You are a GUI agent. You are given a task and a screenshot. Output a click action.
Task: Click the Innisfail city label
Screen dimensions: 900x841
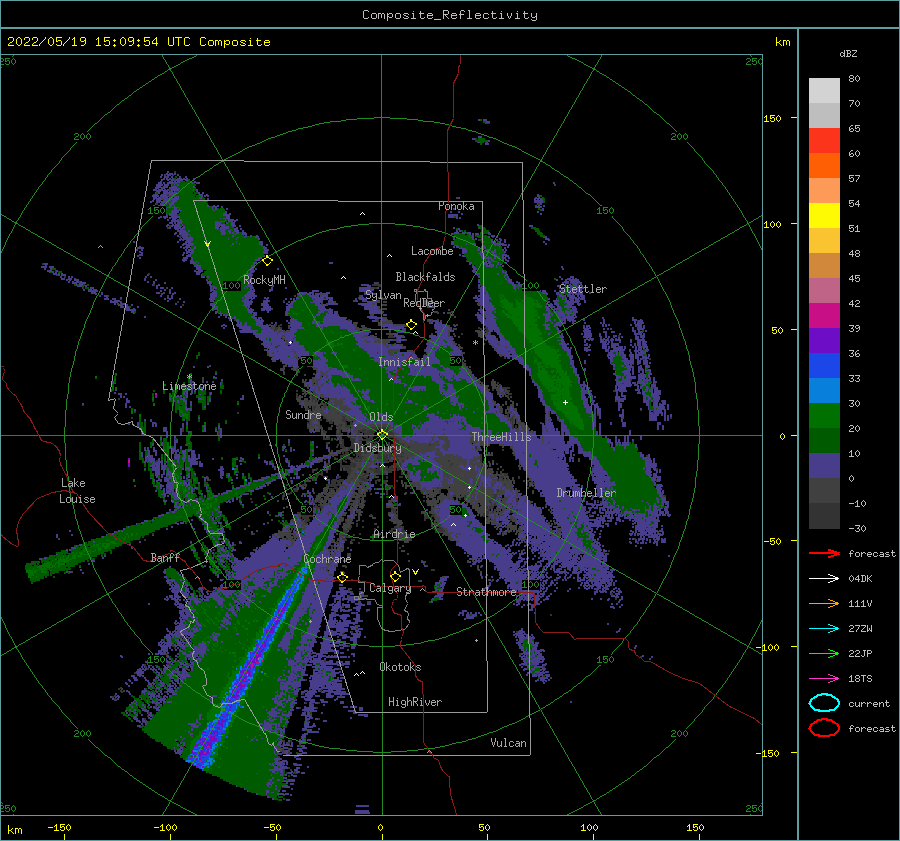click(404, 362)
